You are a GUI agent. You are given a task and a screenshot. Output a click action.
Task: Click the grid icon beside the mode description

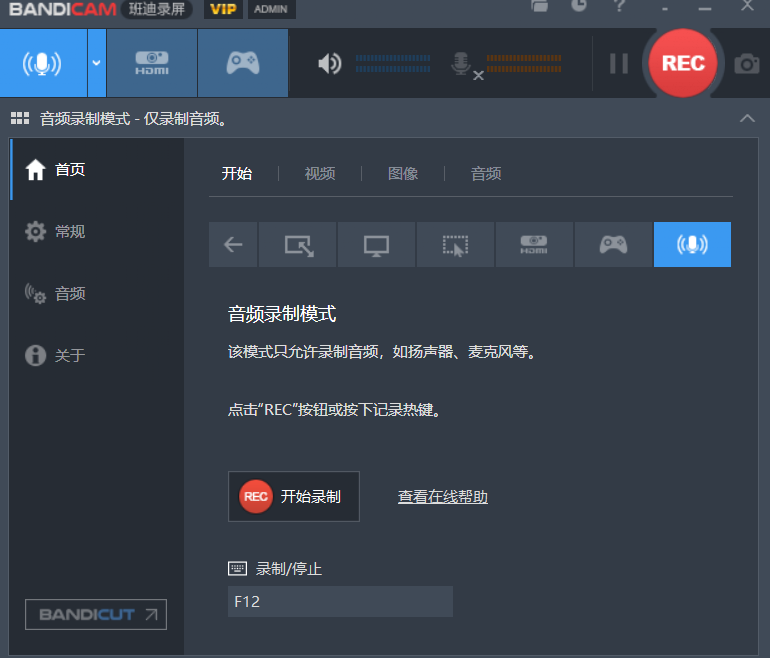click(20, 118)
